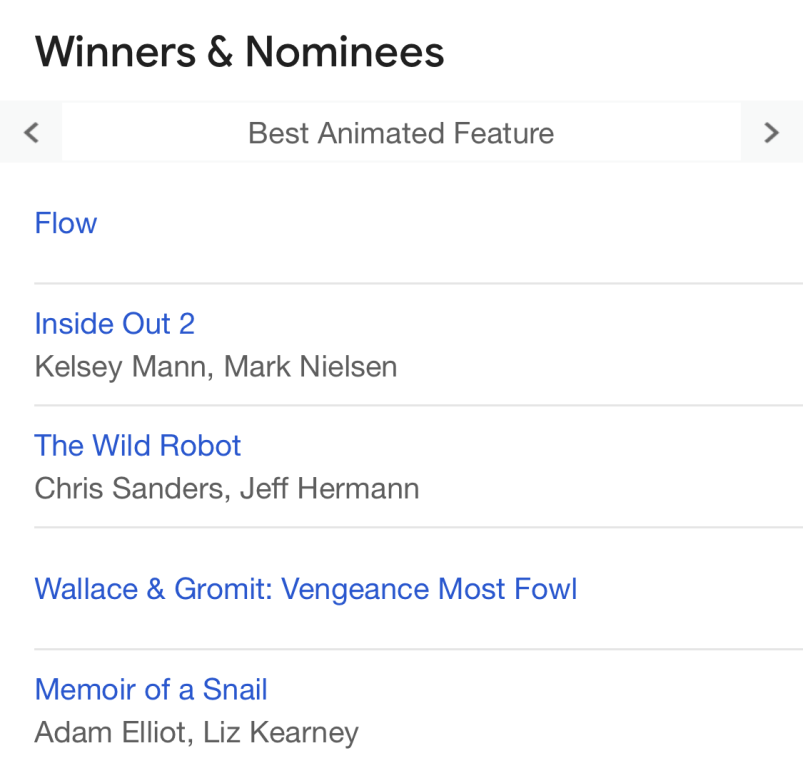The image size is (803, 768).
Task: Open the Inside Out 2 link
Action: [114, 323]
